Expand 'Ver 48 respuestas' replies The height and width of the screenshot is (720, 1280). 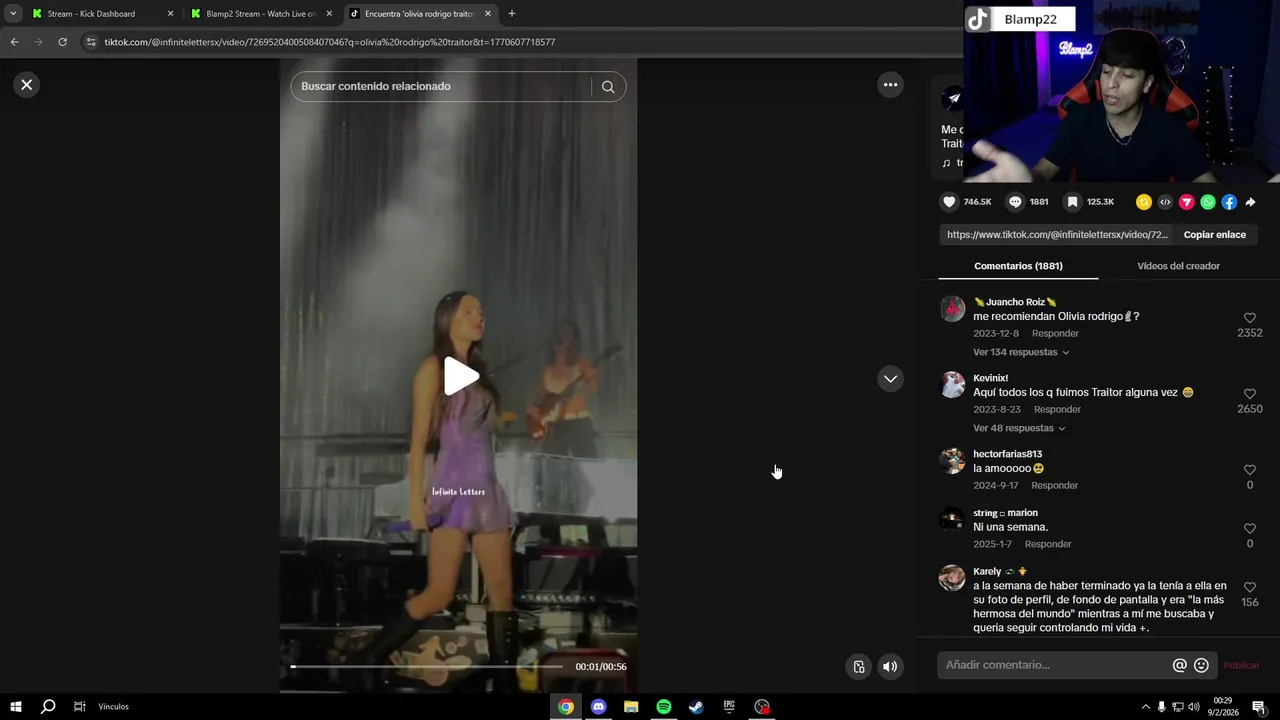tap(1019, 428)
